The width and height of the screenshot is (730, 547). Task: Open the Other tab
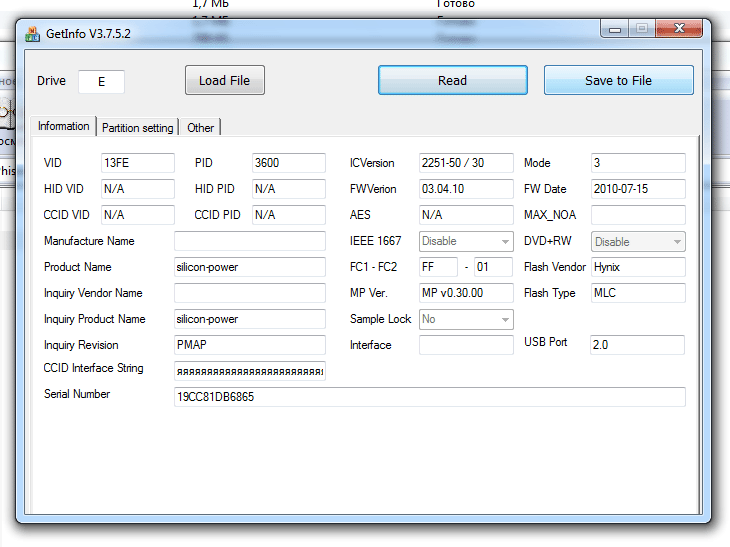201,128
